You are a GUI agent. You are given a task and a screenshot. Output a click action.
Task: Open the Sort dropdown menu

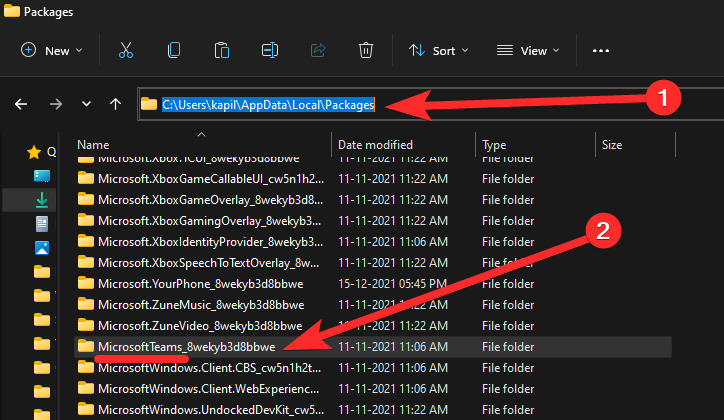438,50
